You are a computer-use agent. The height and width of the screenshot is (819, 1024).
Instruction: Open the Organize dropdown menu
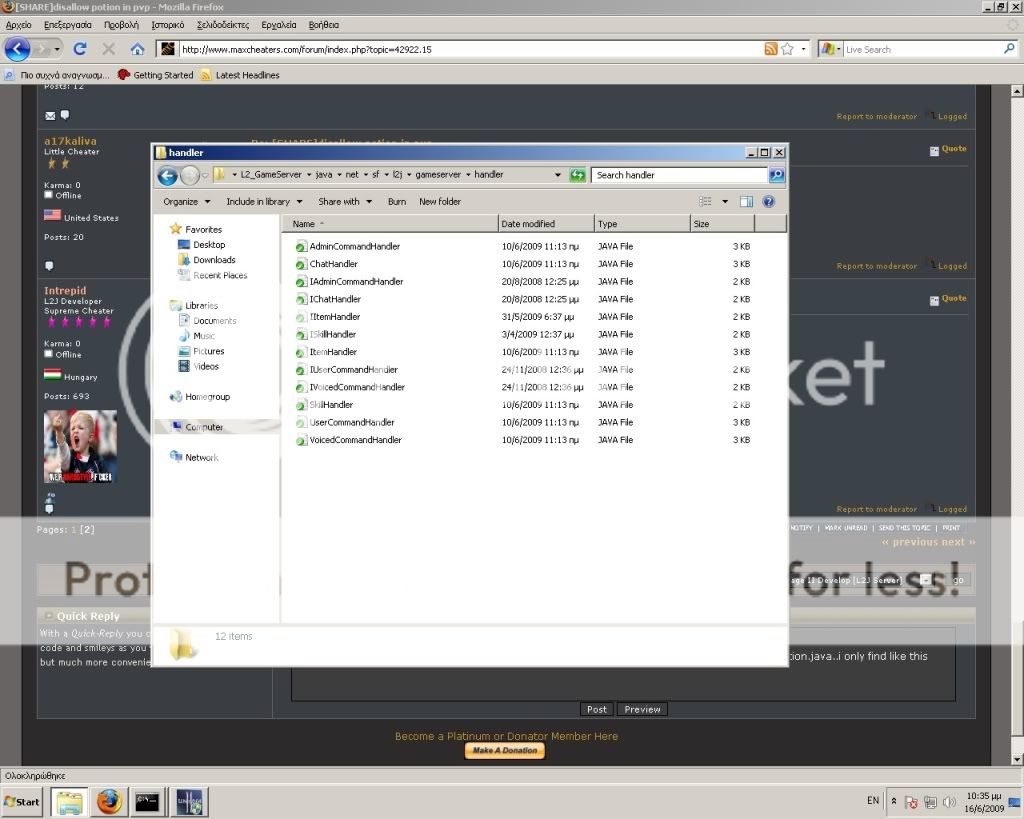[187, 202]
